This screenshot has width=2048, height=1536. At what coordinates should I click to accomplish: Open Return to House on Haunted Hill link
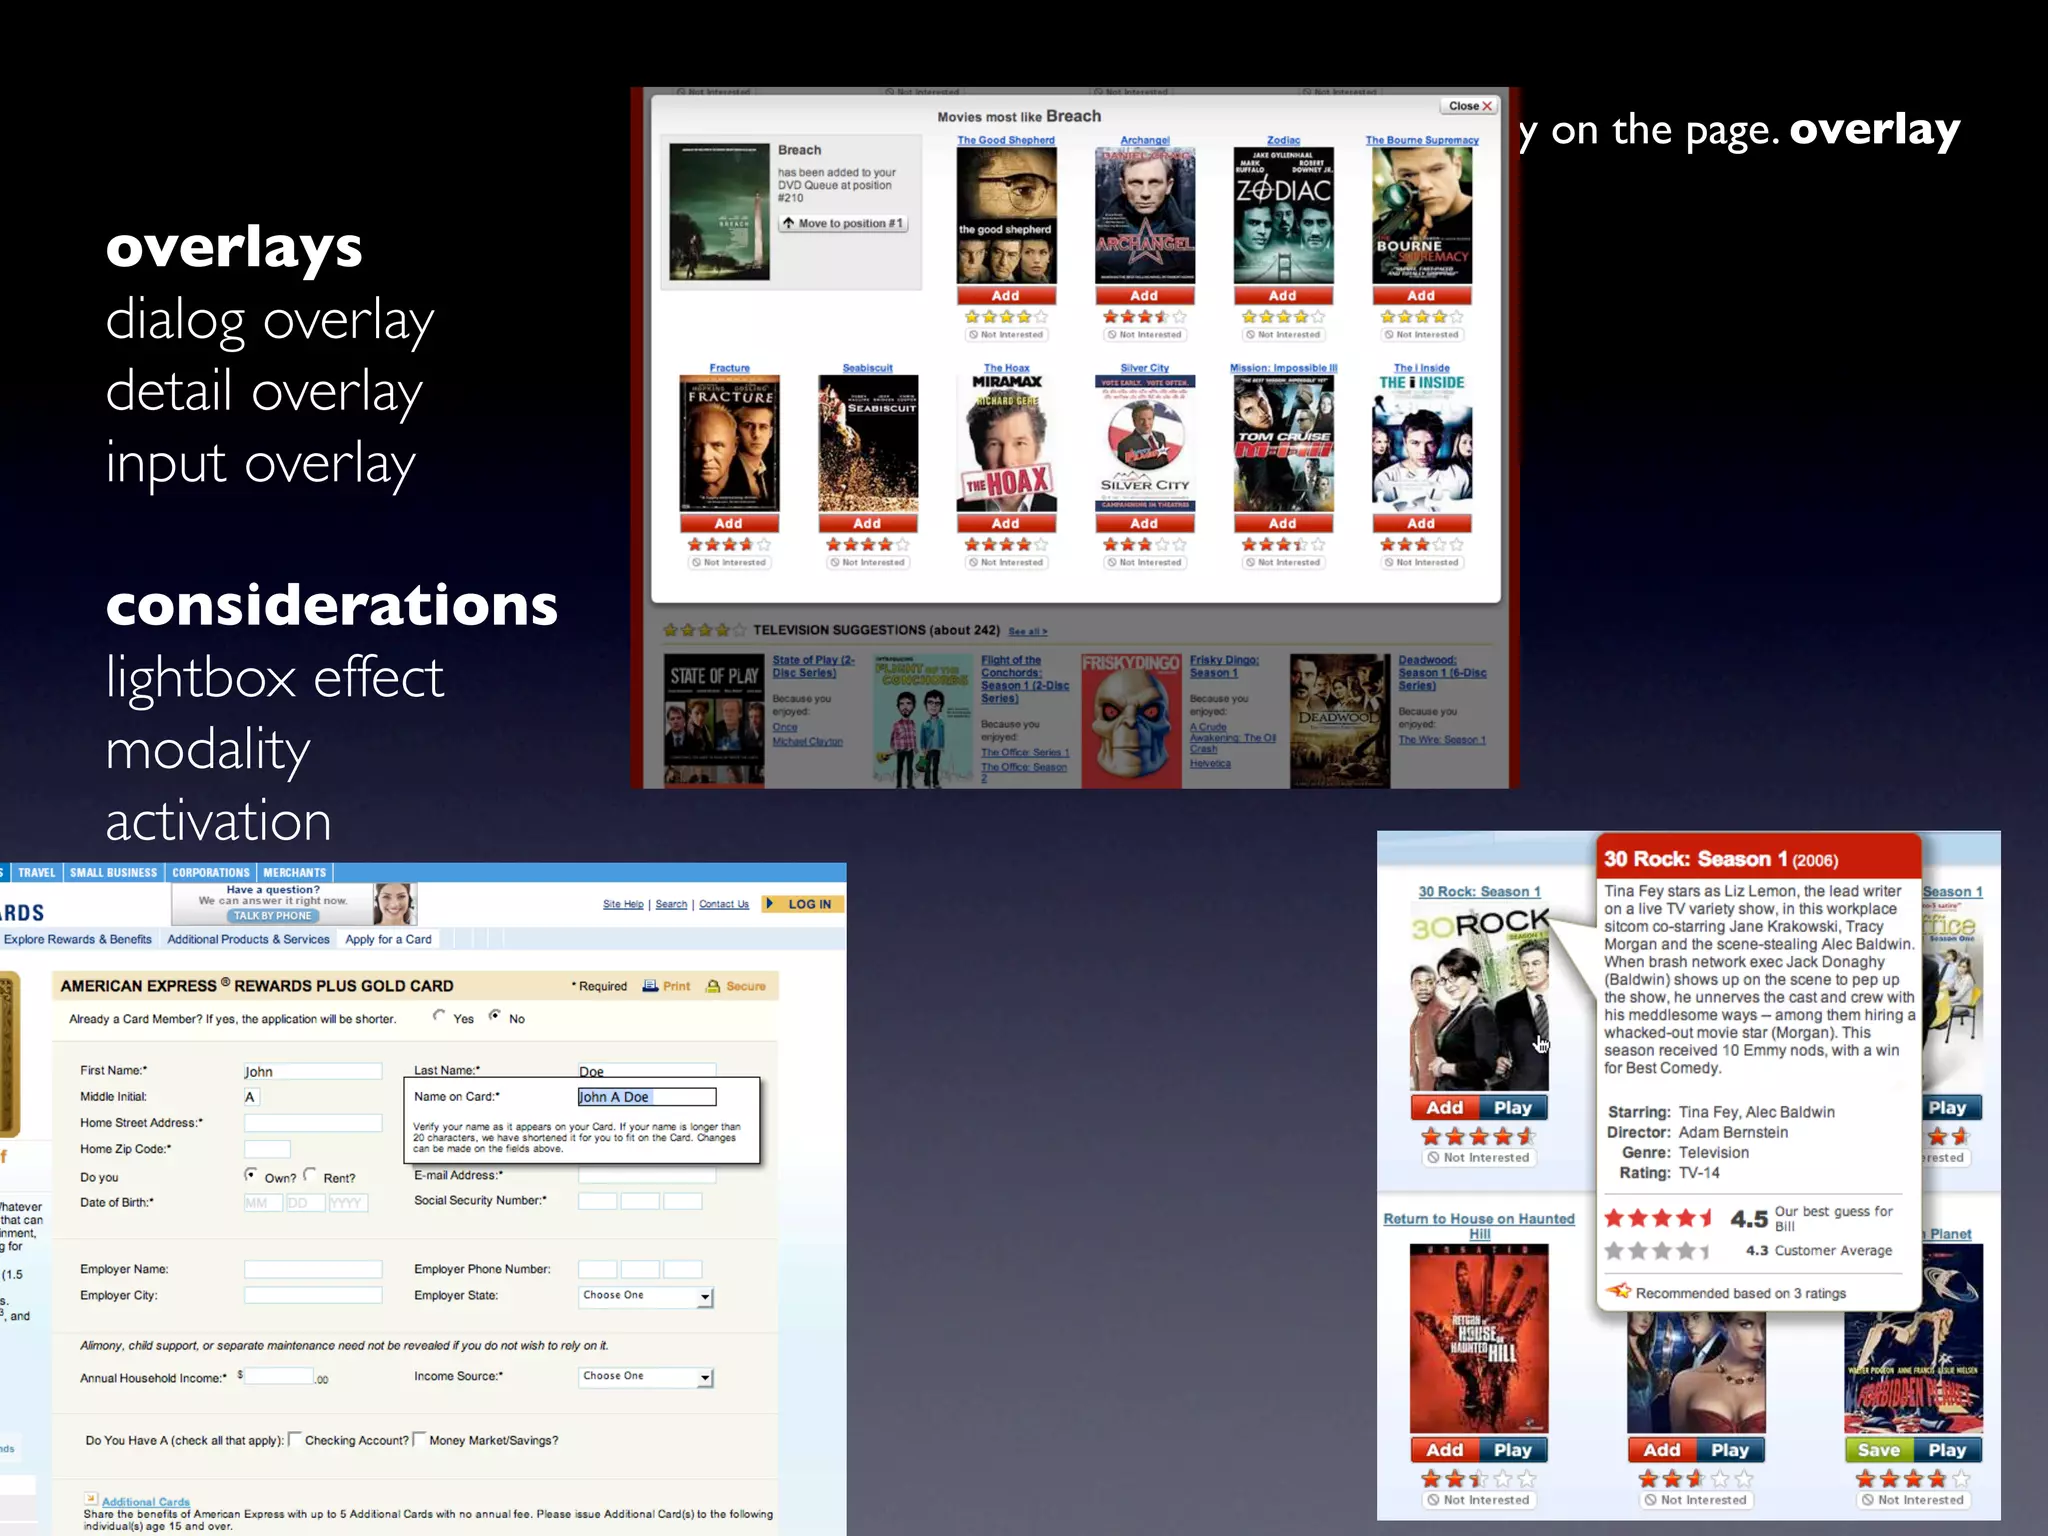[x=1479, y=1225]
